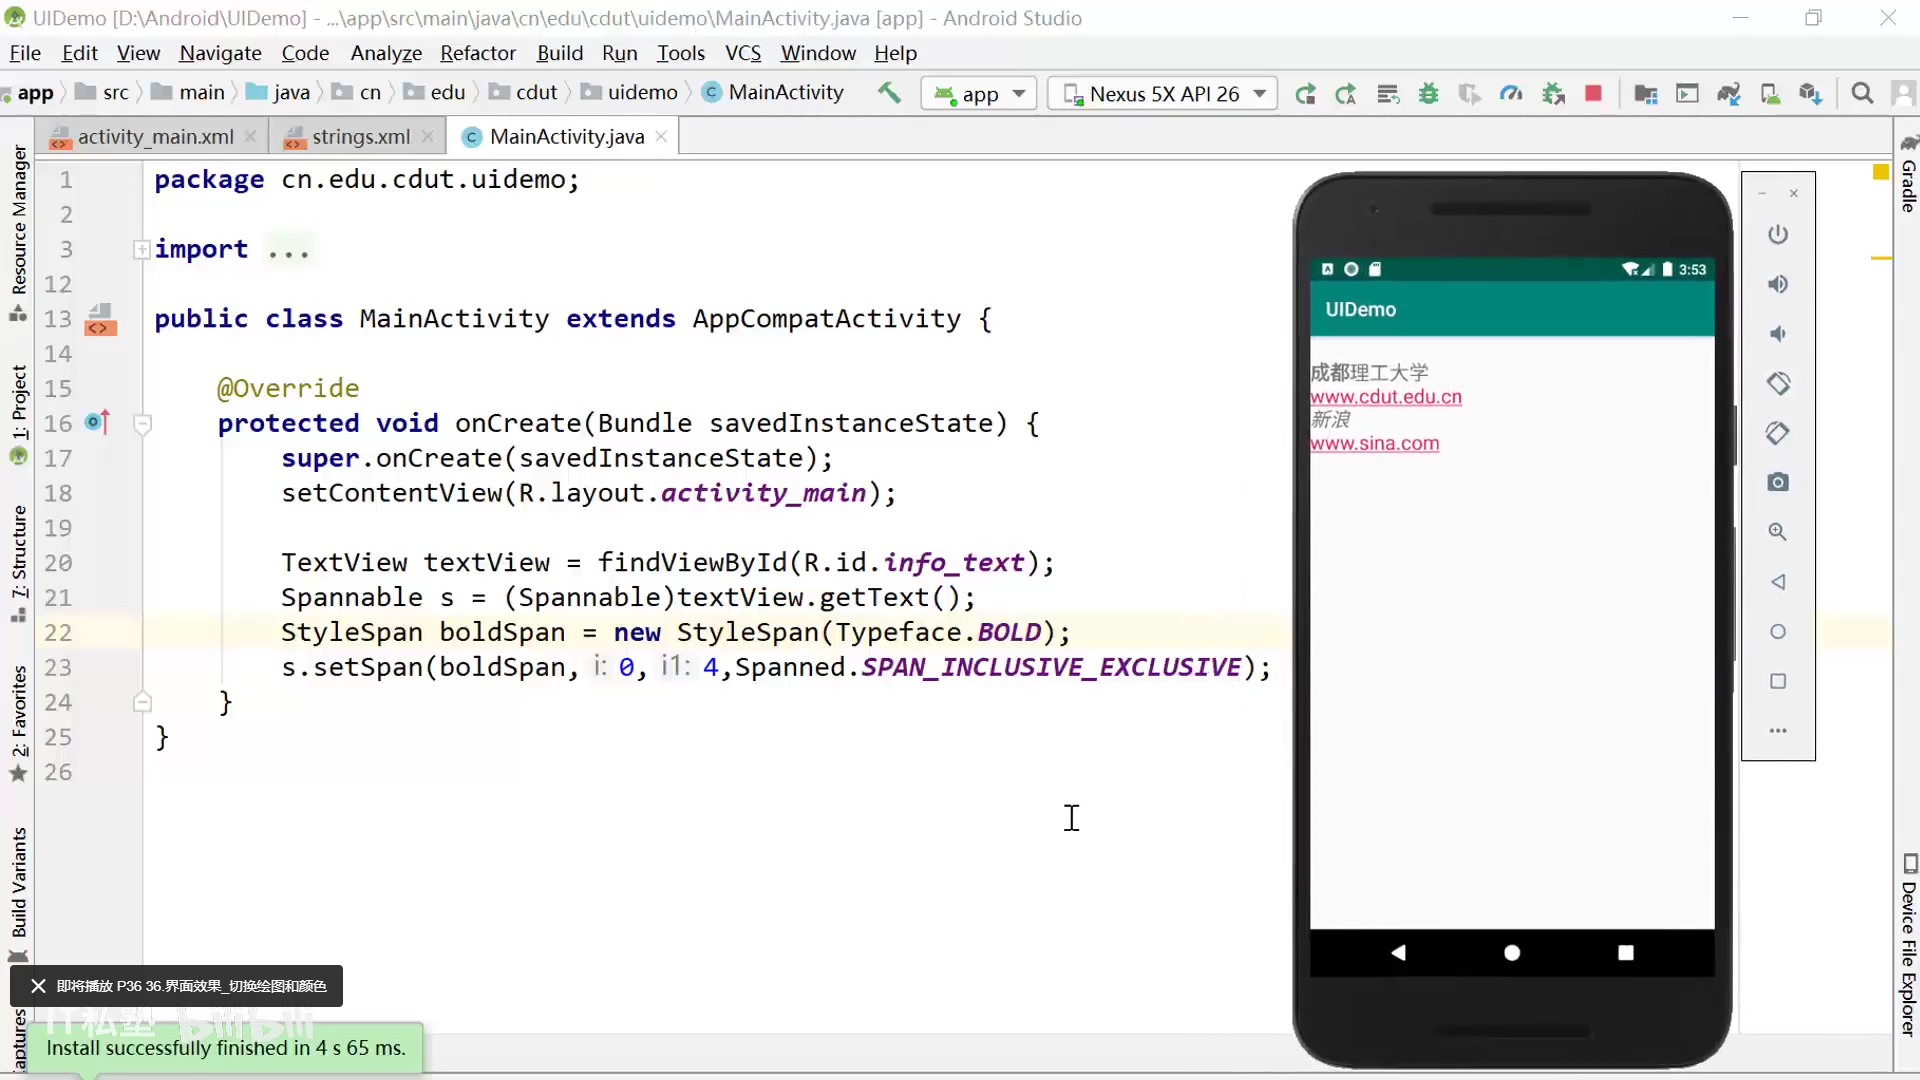Viewport: 1920px width, 1080px height.
Task: Click the Debug app bug icon
Action: tap(1428, 94)
